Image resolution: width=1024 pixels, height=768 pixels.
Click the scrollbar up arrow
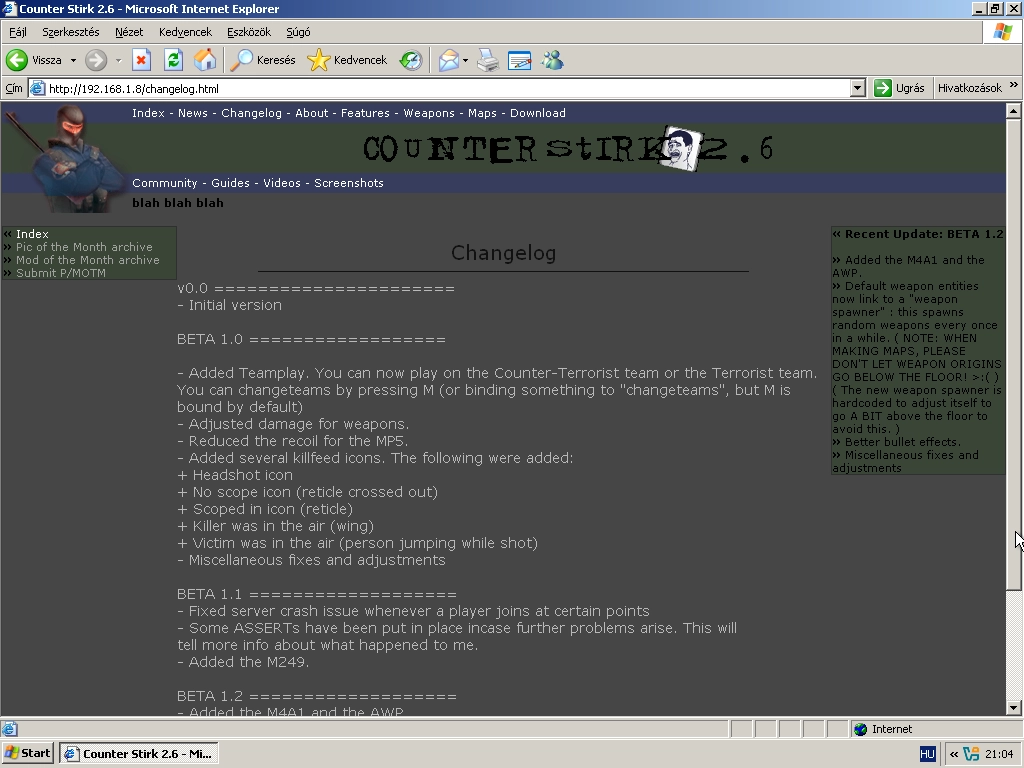click(x=1014, y=111)
